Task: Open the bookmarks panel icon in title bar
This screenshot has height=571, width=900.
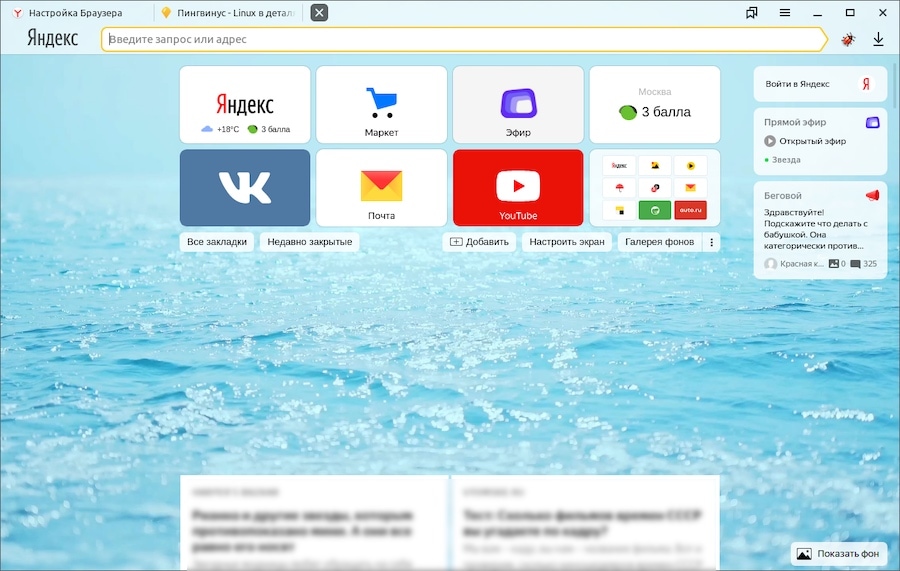Action: click(751, 13)
